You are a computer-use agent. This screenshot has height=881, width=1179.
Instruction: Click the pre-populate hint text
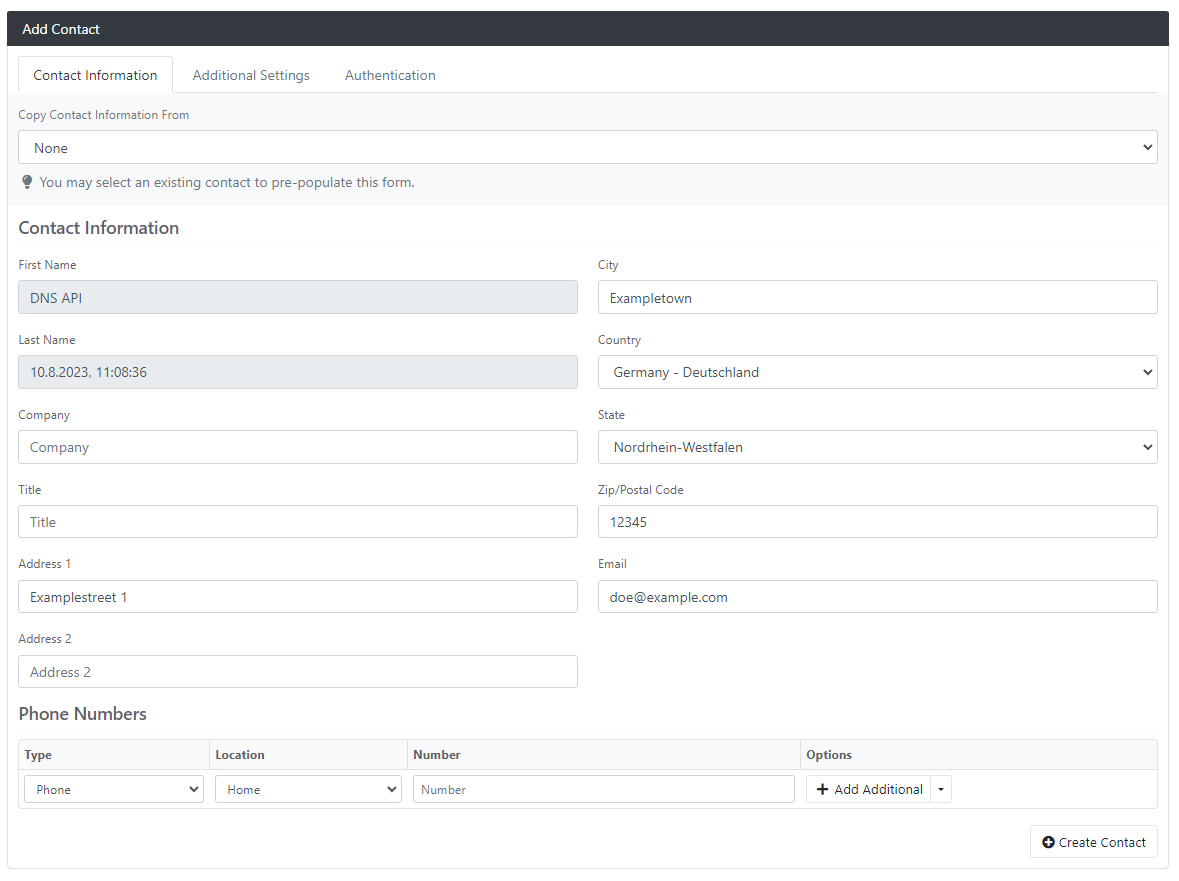pyautogui.click(x=227, y=182)
